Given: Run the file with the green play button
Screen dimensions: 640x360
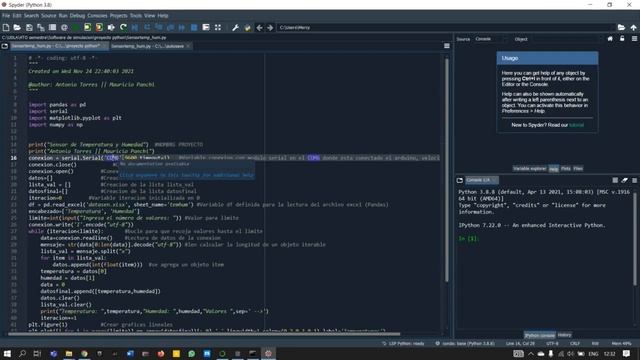Looking at the screenshot, I should coord(76,27).
